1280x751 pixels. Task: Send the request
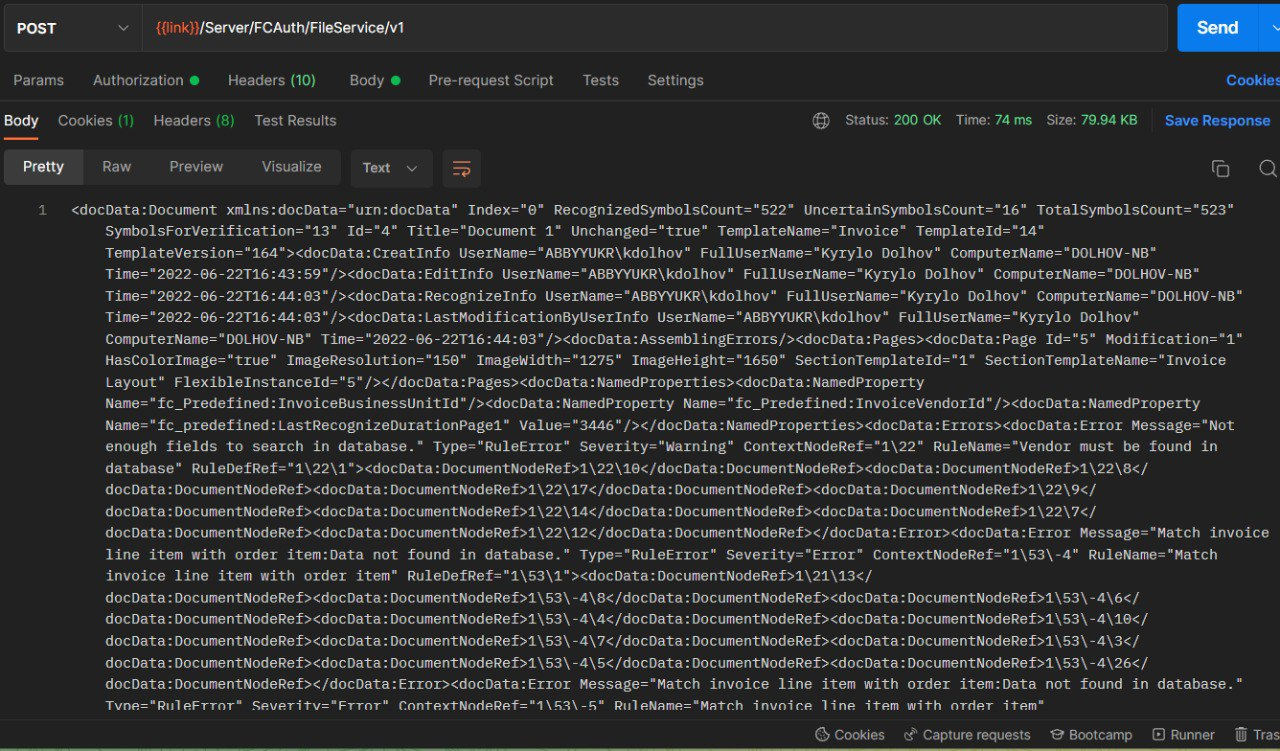point(1217,28)
